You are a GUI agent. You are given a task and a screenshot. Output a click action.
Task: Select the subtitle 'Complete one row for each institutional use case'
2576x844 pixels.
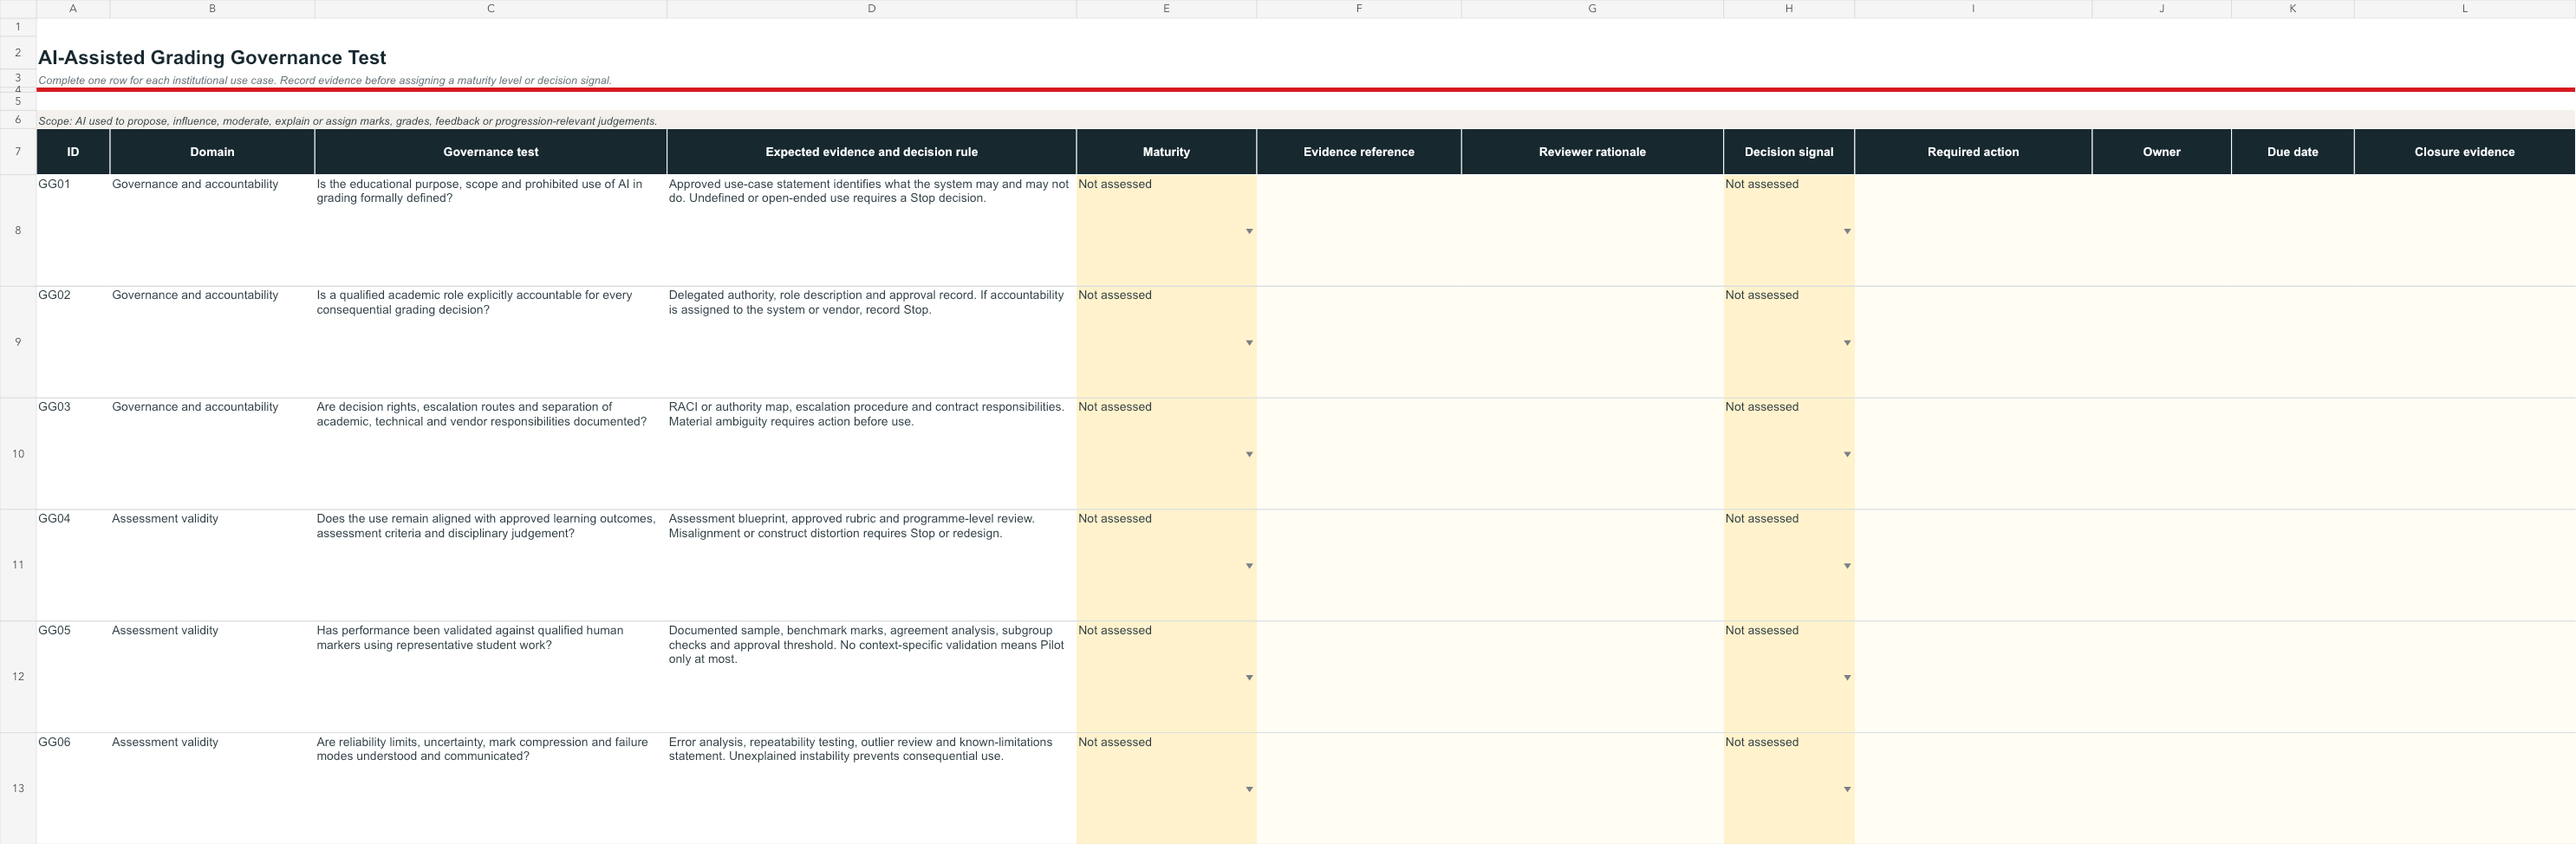(325, 80)
